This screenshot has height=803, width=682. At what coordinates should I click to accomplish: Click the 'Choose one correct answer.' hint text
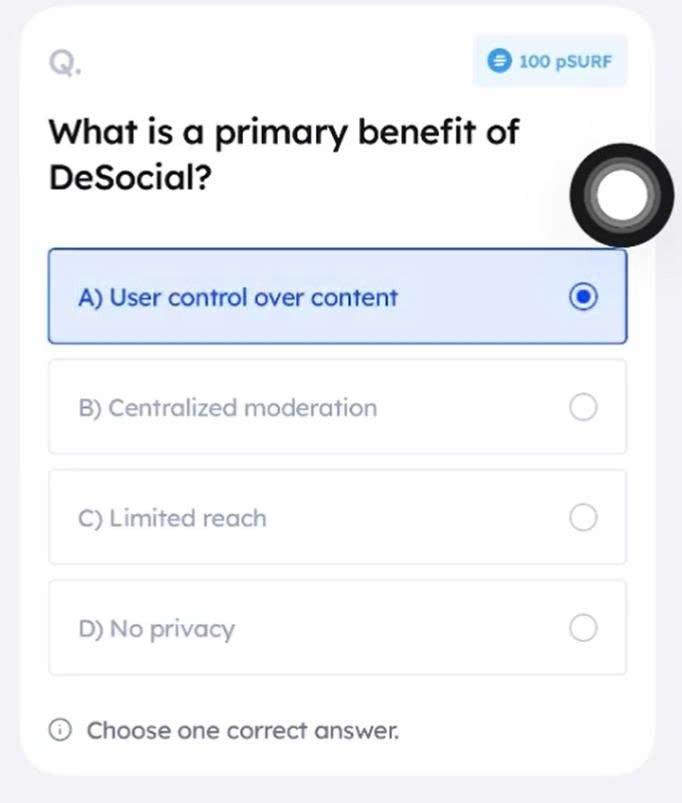click(x=242, y=730)
